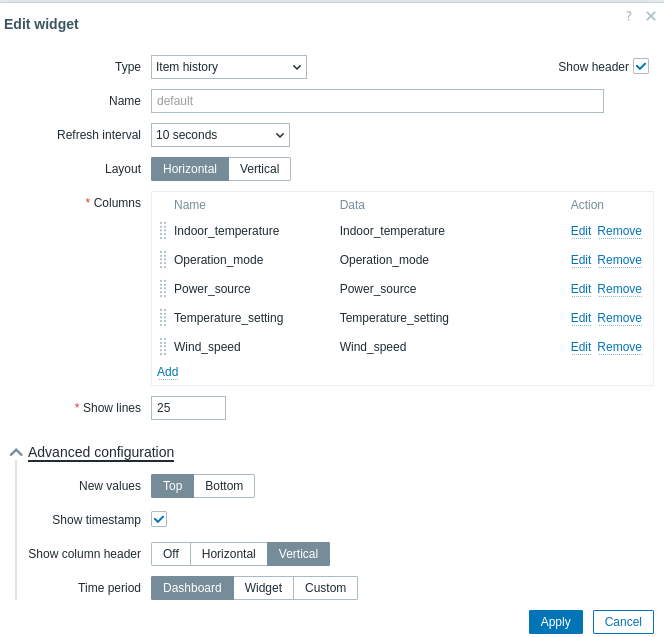Click drag handle for Operation_mode column
The image size is (664, 637).
click(163, 260)
